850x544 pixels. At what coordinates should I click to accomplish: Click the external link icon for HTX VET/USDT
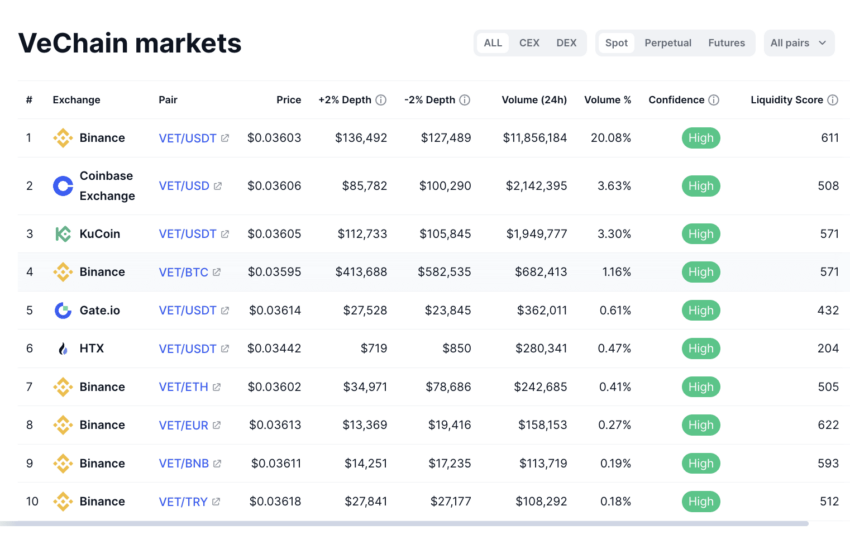click(x=225, y=348)
